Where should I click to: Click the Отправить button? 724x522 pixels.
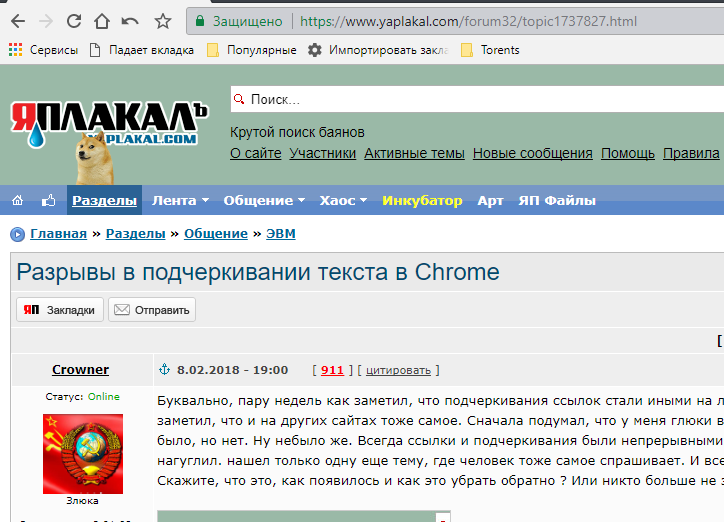[152, 310]
